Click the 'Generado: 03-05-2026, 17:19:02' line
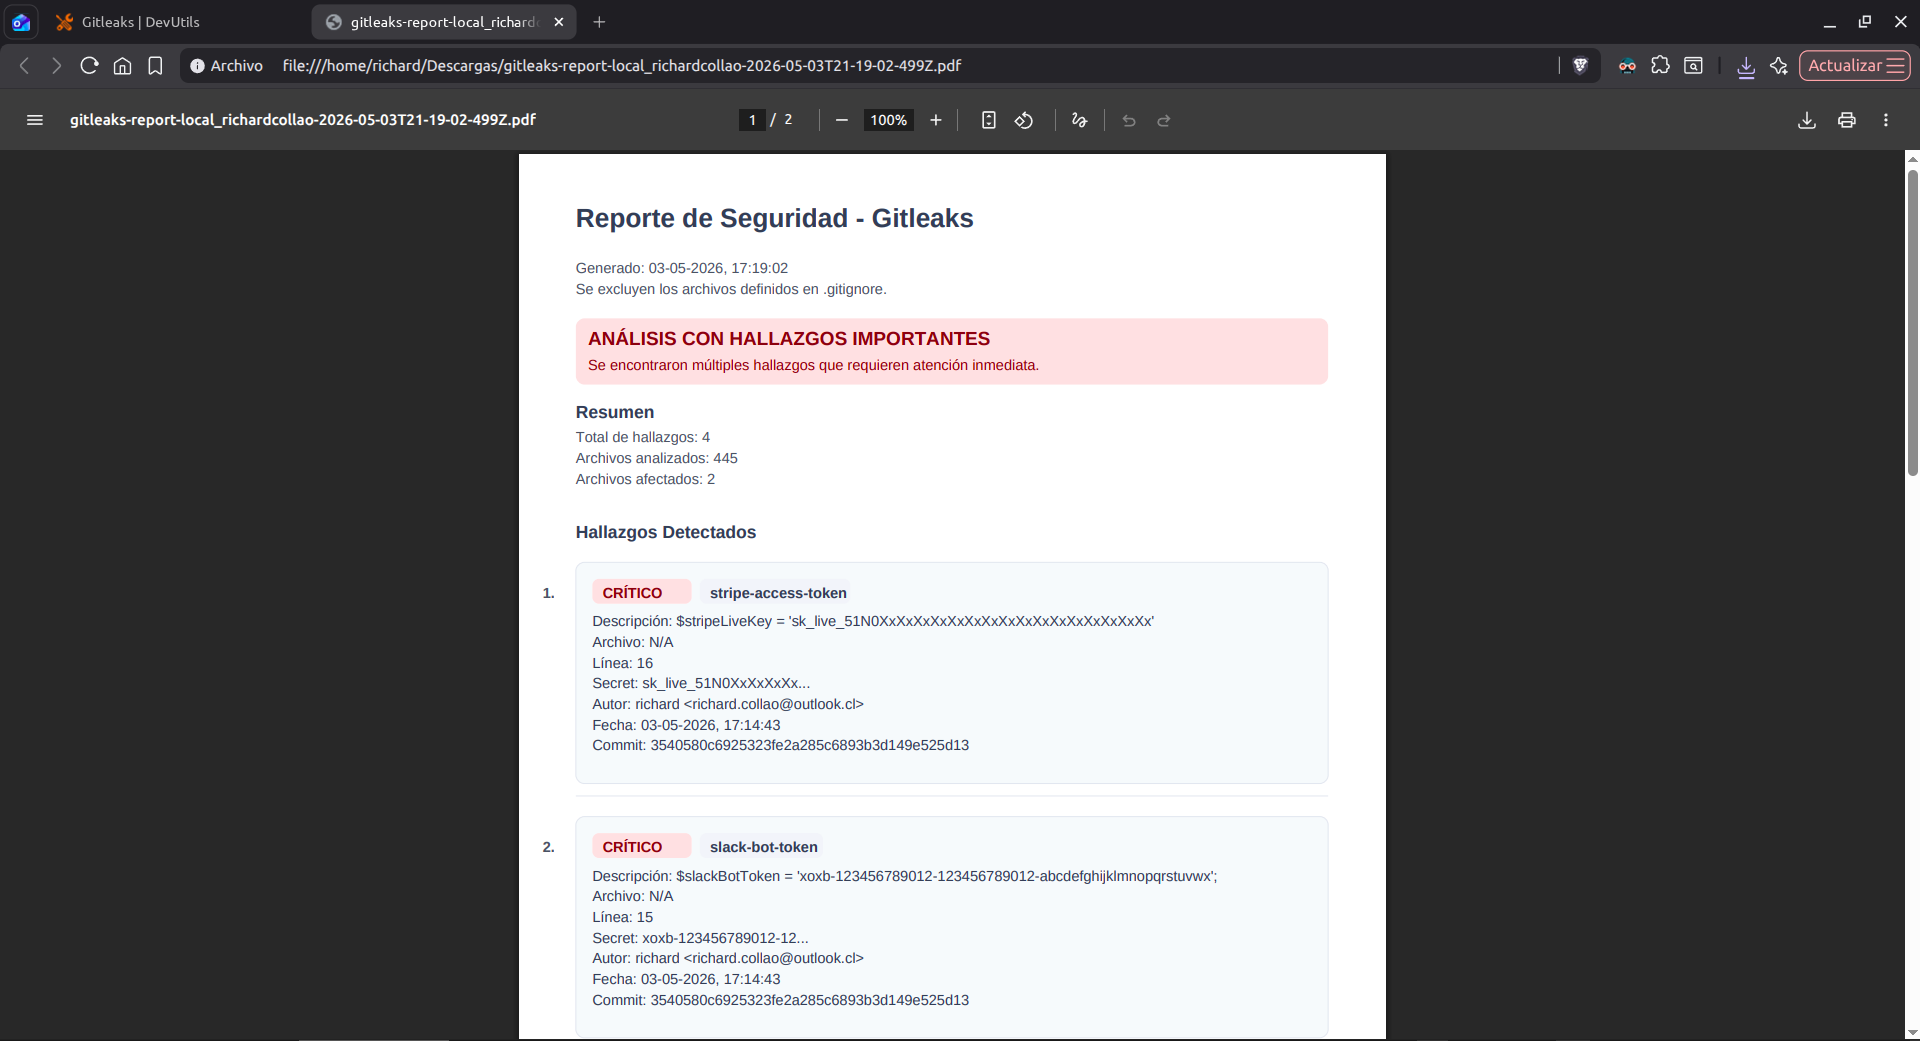 [681, 268]
